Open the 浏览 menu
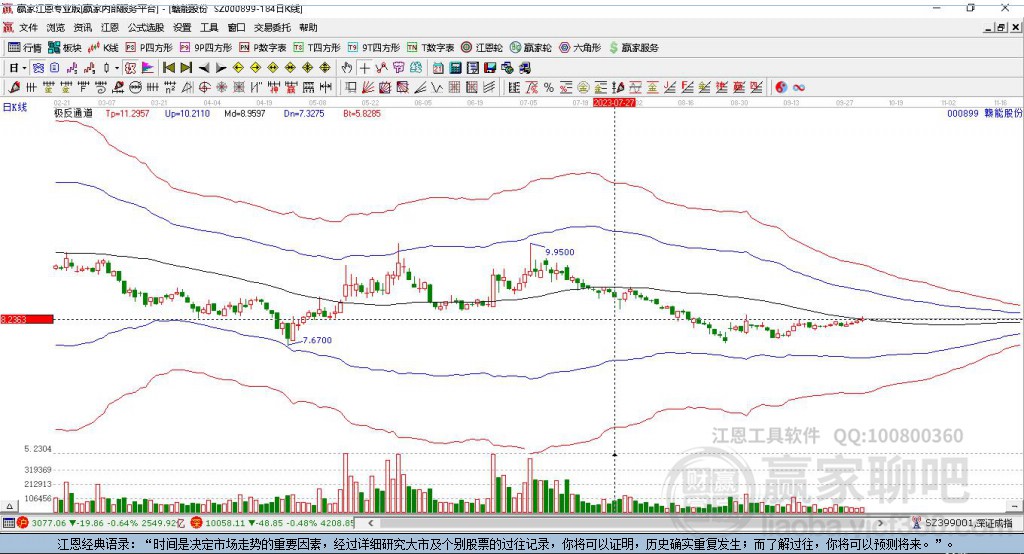1024x554 pixels. pyautogui.click(x=56, y=27)
